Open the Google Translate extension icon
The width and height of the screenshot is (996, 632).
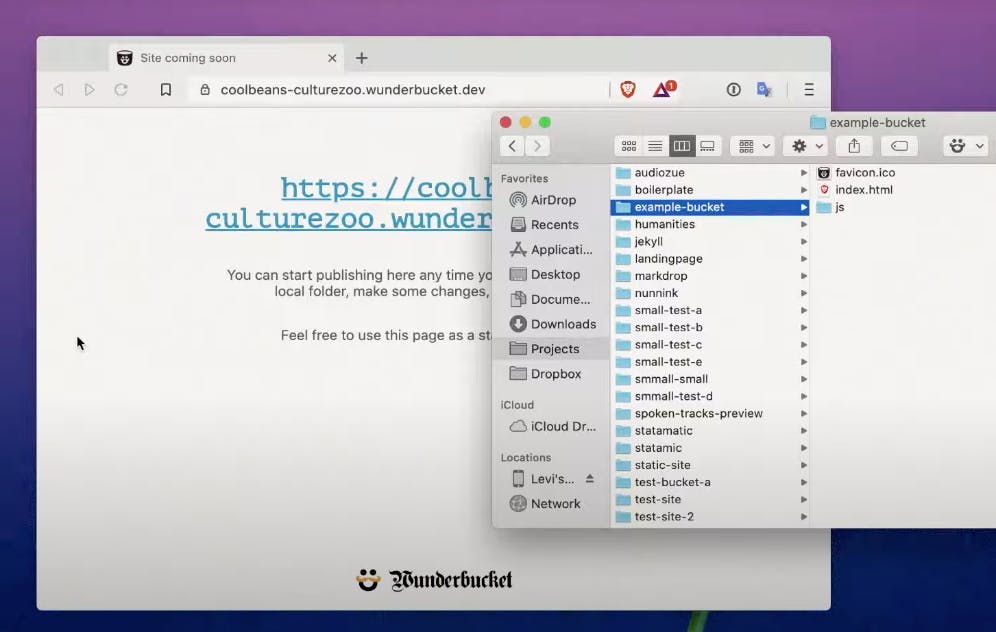coord(764,90)
